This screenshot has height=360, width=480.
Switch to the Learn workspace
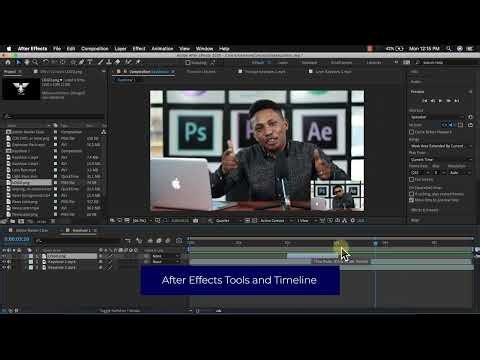[x=283, y=63]
